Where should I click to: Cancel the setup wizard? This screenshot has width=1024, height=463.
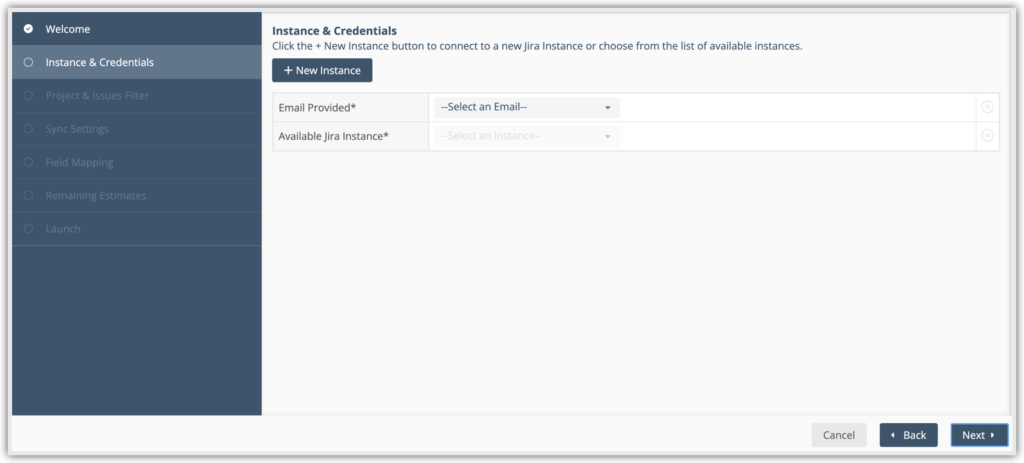pyautogui.click(x=838, y=435)
